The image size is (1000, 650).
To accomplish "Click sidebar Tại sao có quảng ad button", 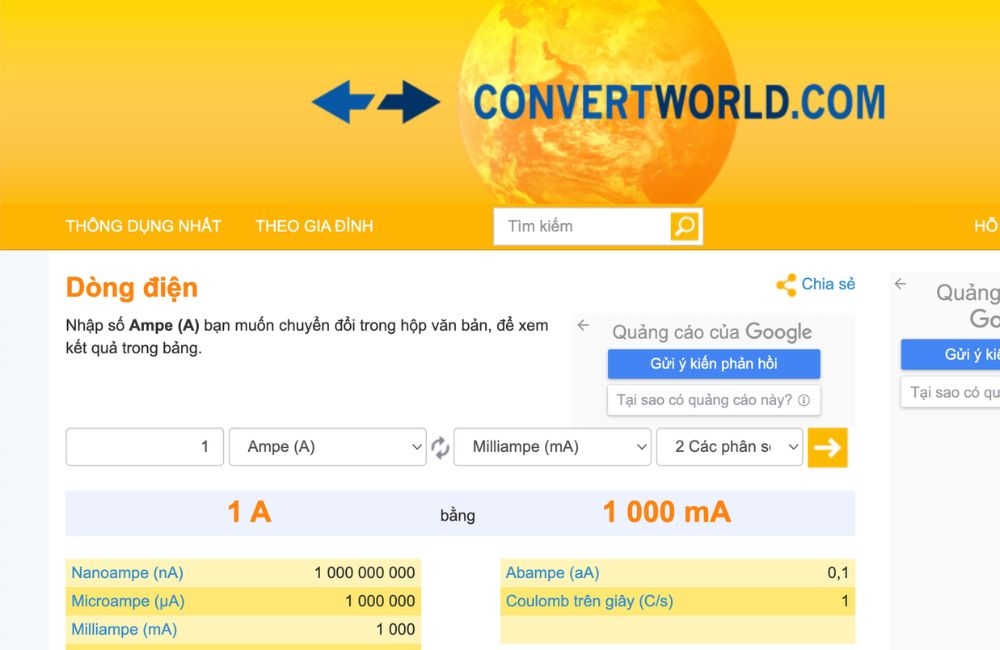I will (950, 392).
